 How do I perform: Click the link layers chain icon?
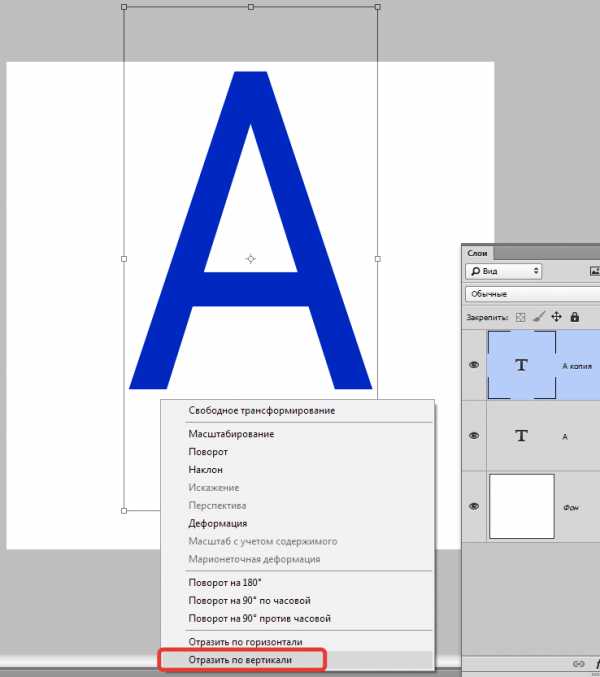[578, 664]
